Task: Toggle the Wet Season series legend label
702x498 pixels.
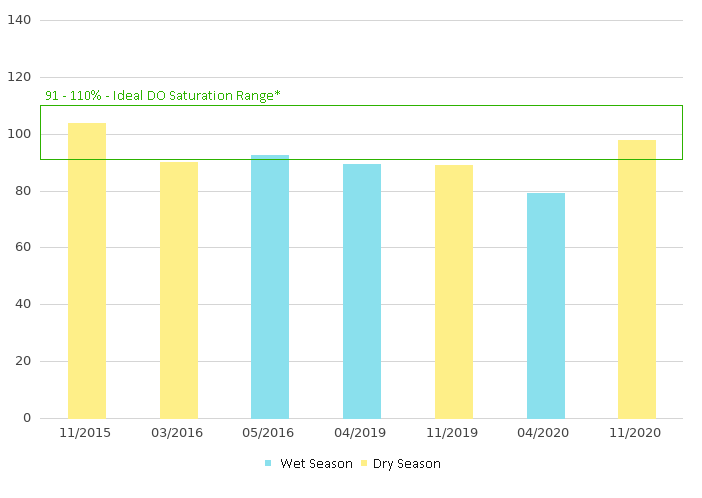Action: [316, 463]
